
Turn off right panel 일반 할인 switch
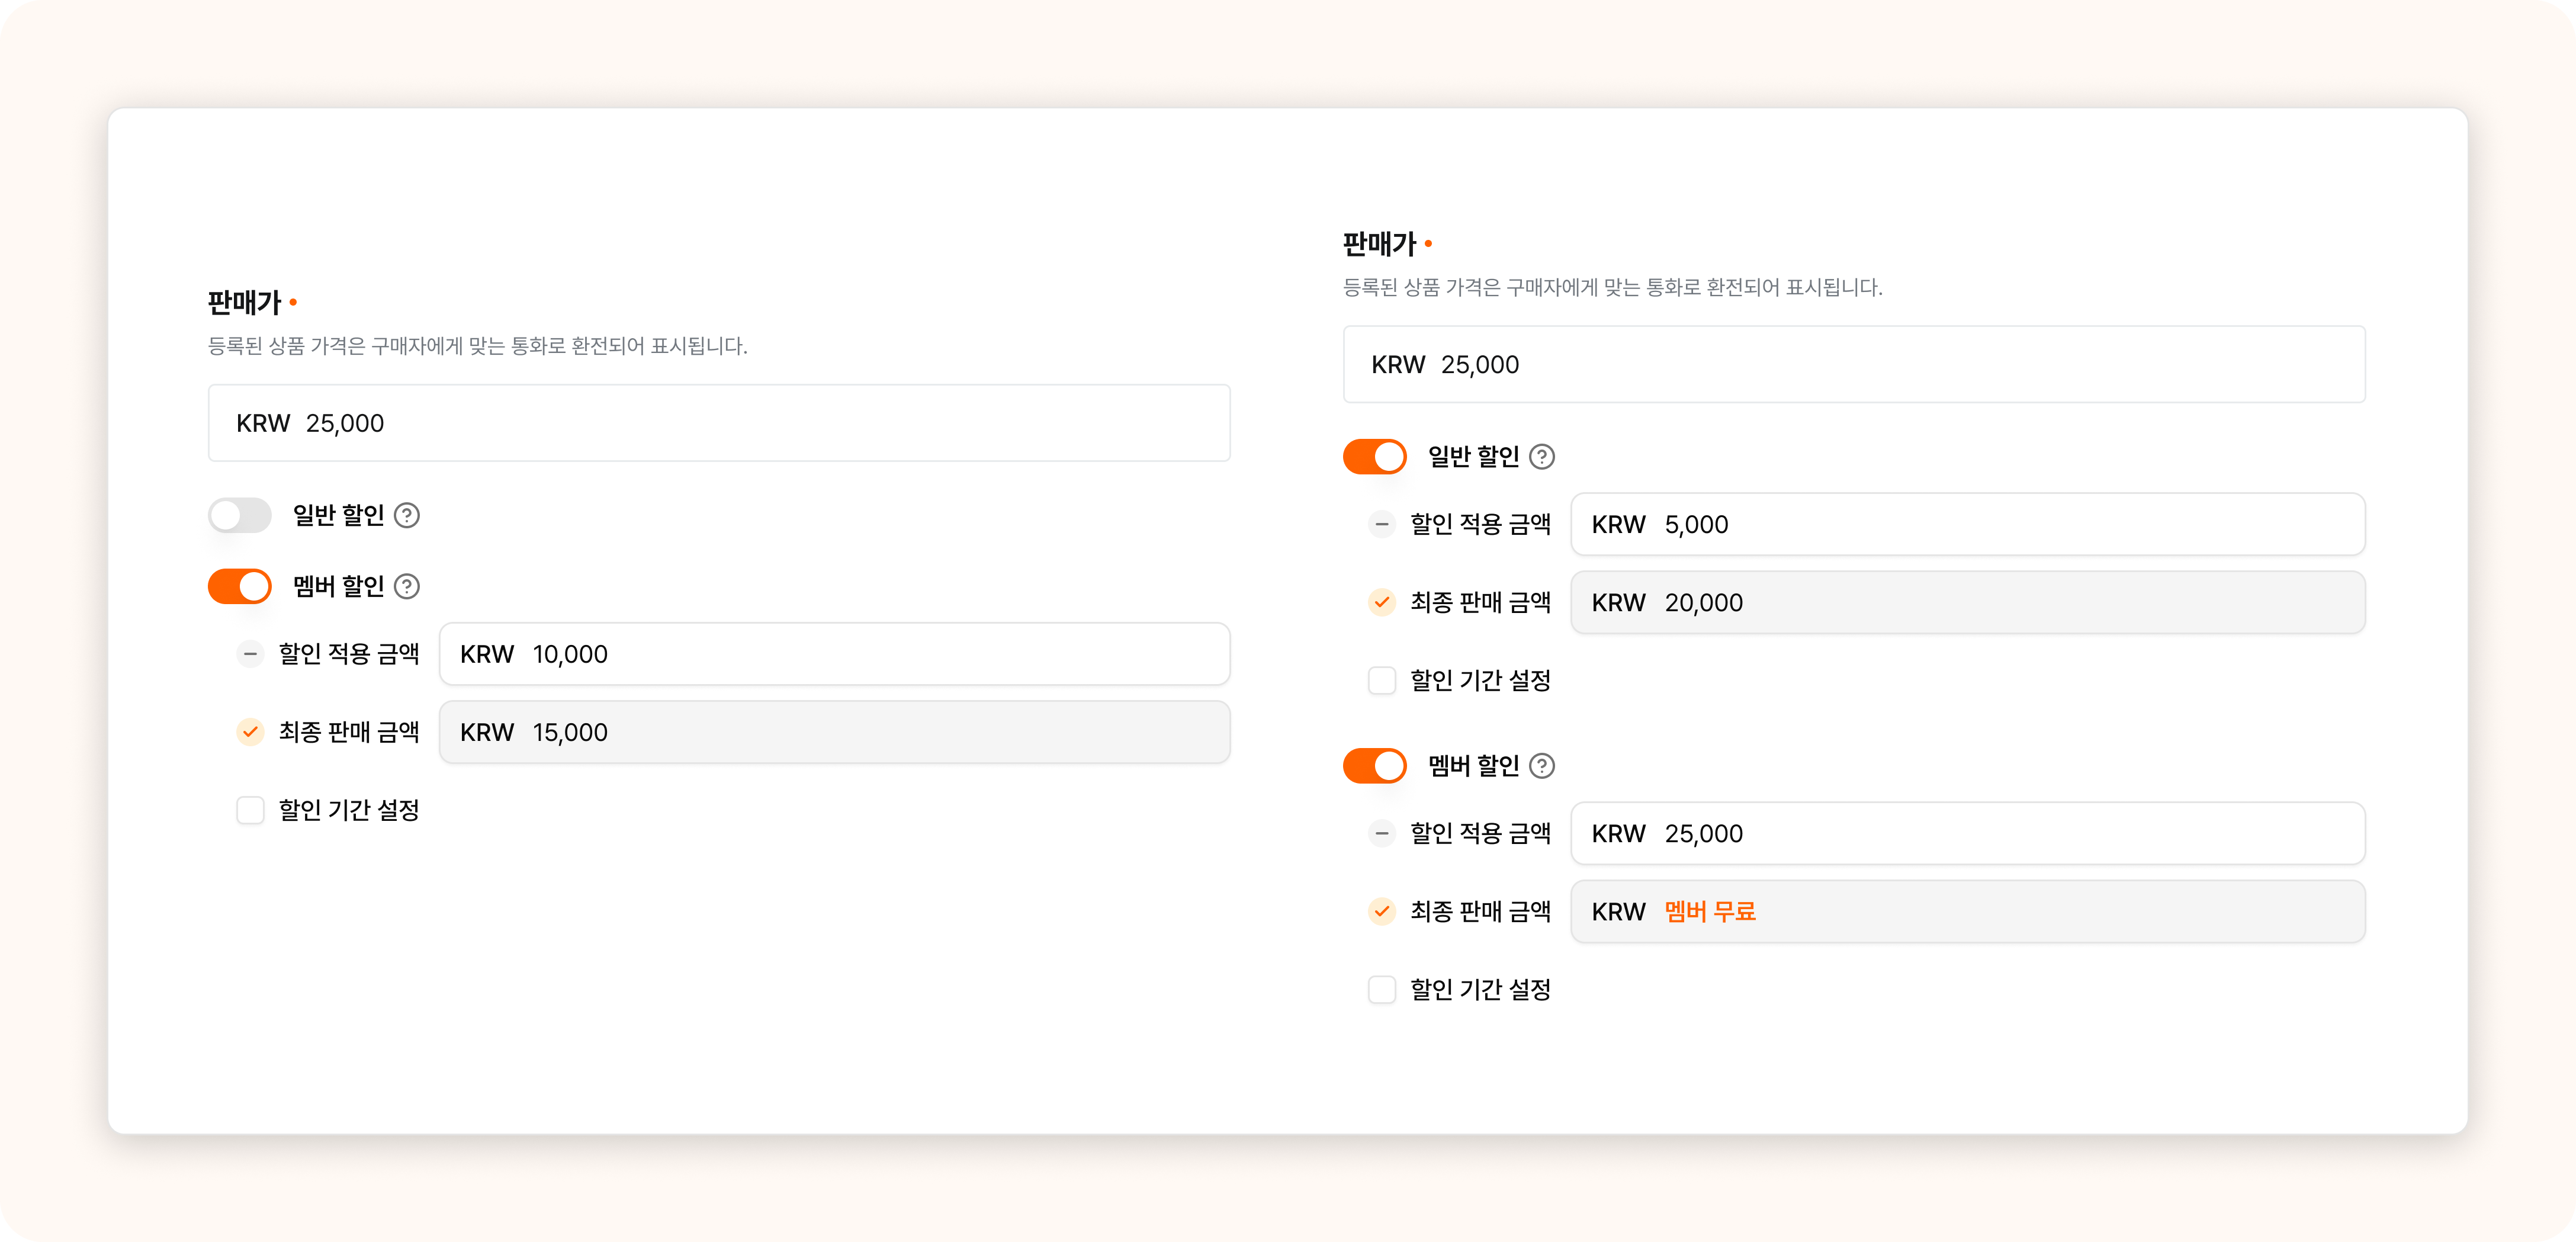[1374, 457]
